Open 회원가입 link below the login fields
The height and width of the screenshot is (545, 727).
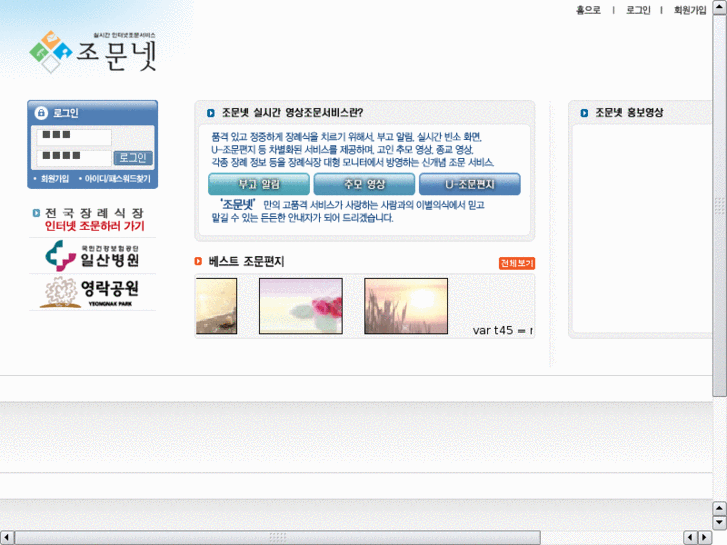(55, 179)
